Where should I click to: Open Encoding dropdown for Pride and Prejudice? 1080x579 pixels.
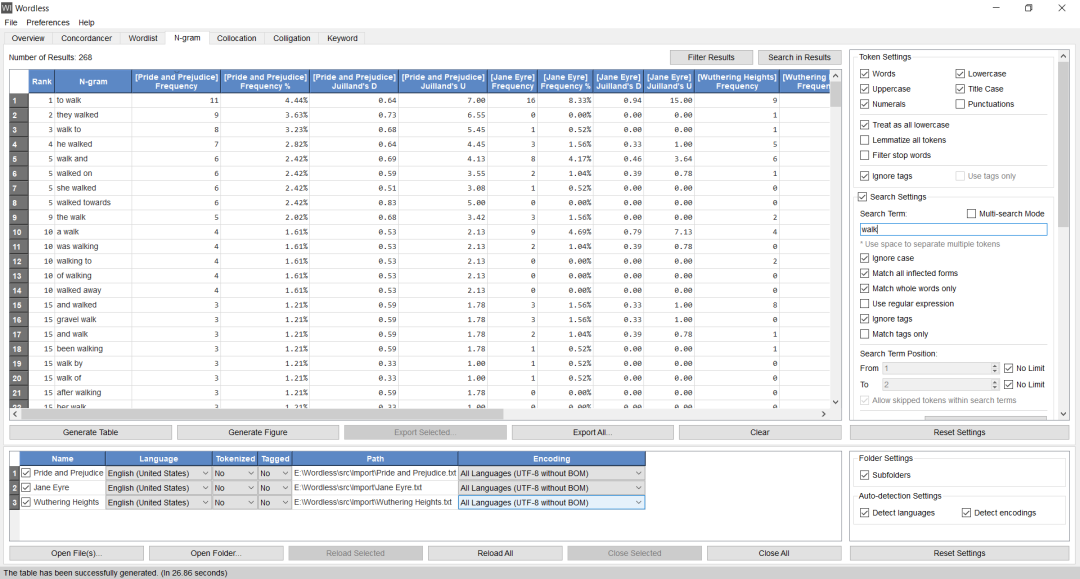[x=552, y=474]
